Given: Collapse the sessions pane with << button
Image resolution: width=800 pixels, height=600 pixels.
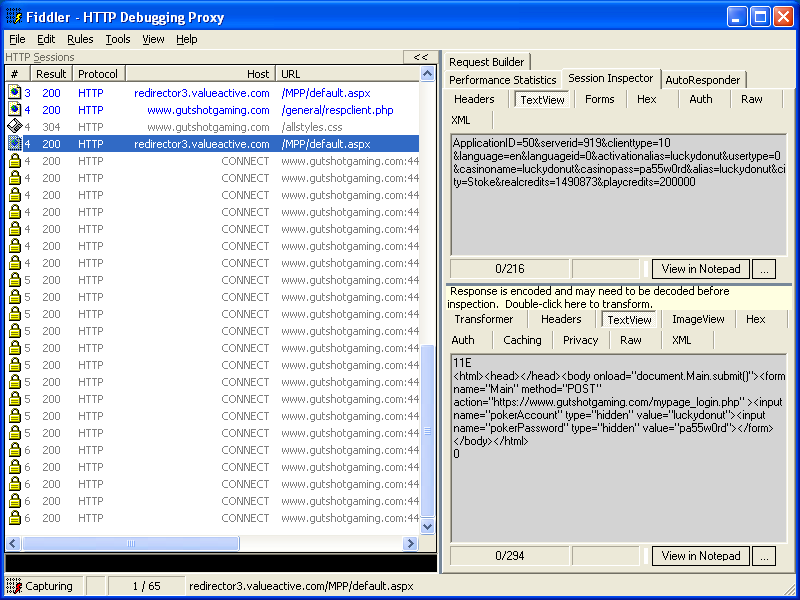Looking at the screenshot, I should pos(420,57).
